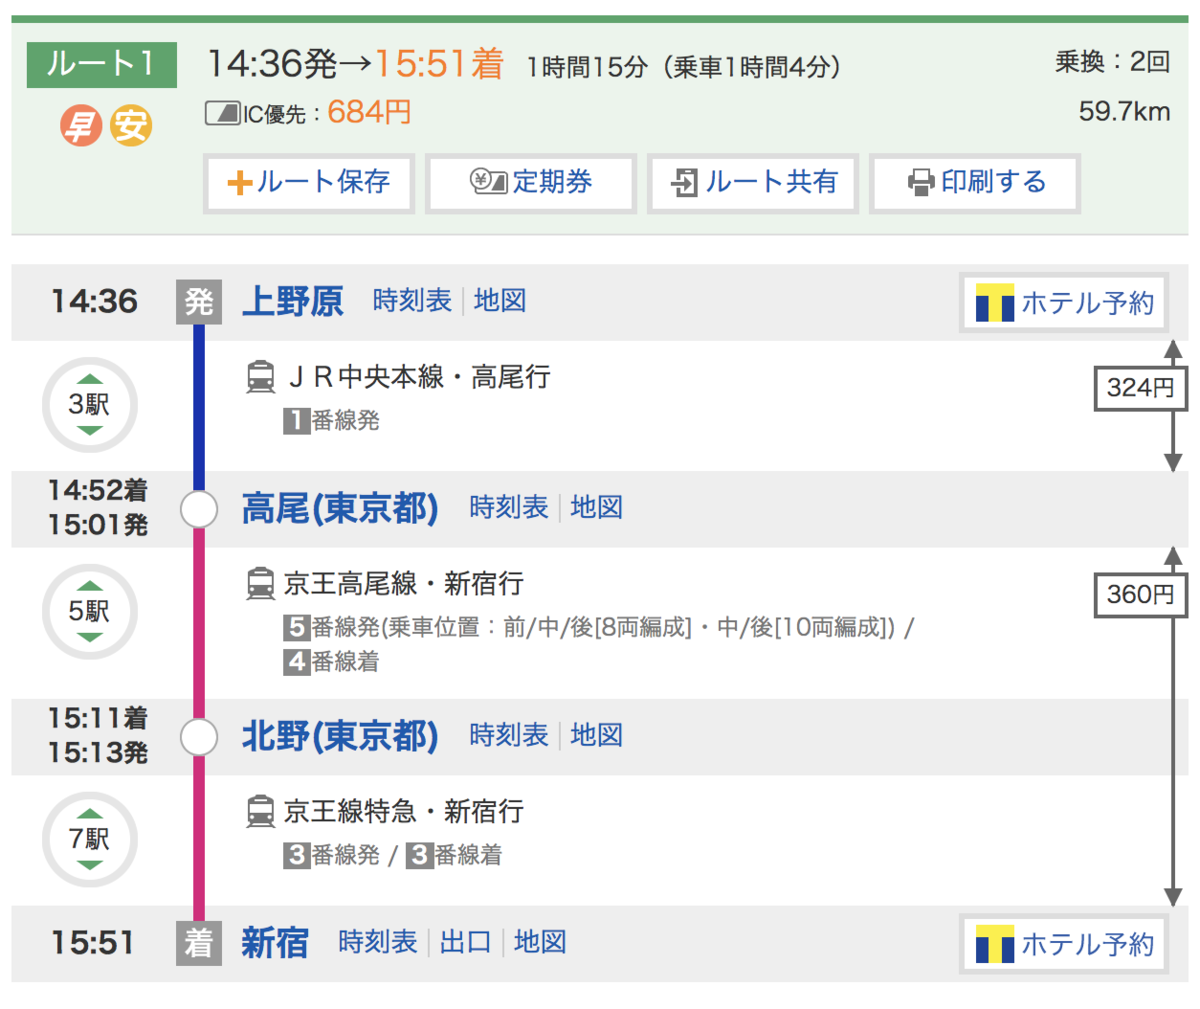Expand the 3駅 stops list

click(89, 405)
